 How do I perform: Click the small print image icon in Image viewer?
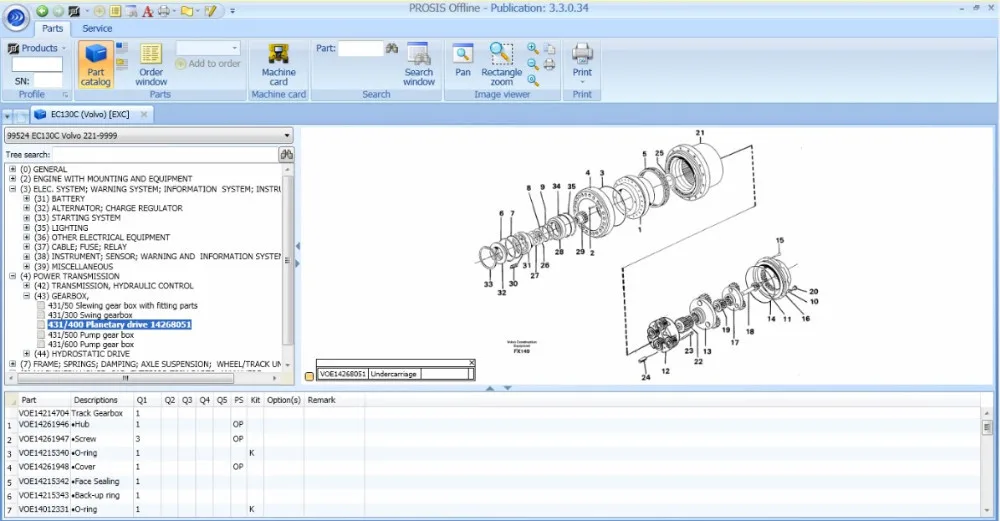549,64
